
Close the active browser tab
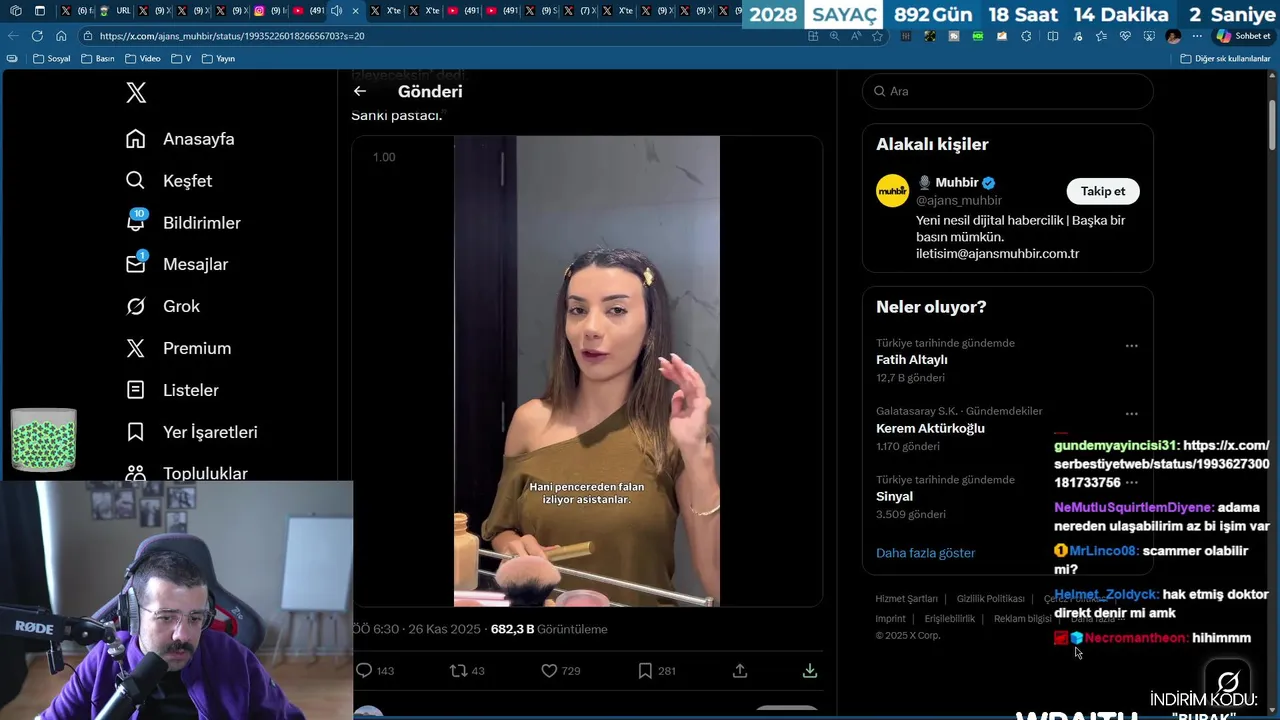(355, 11)
